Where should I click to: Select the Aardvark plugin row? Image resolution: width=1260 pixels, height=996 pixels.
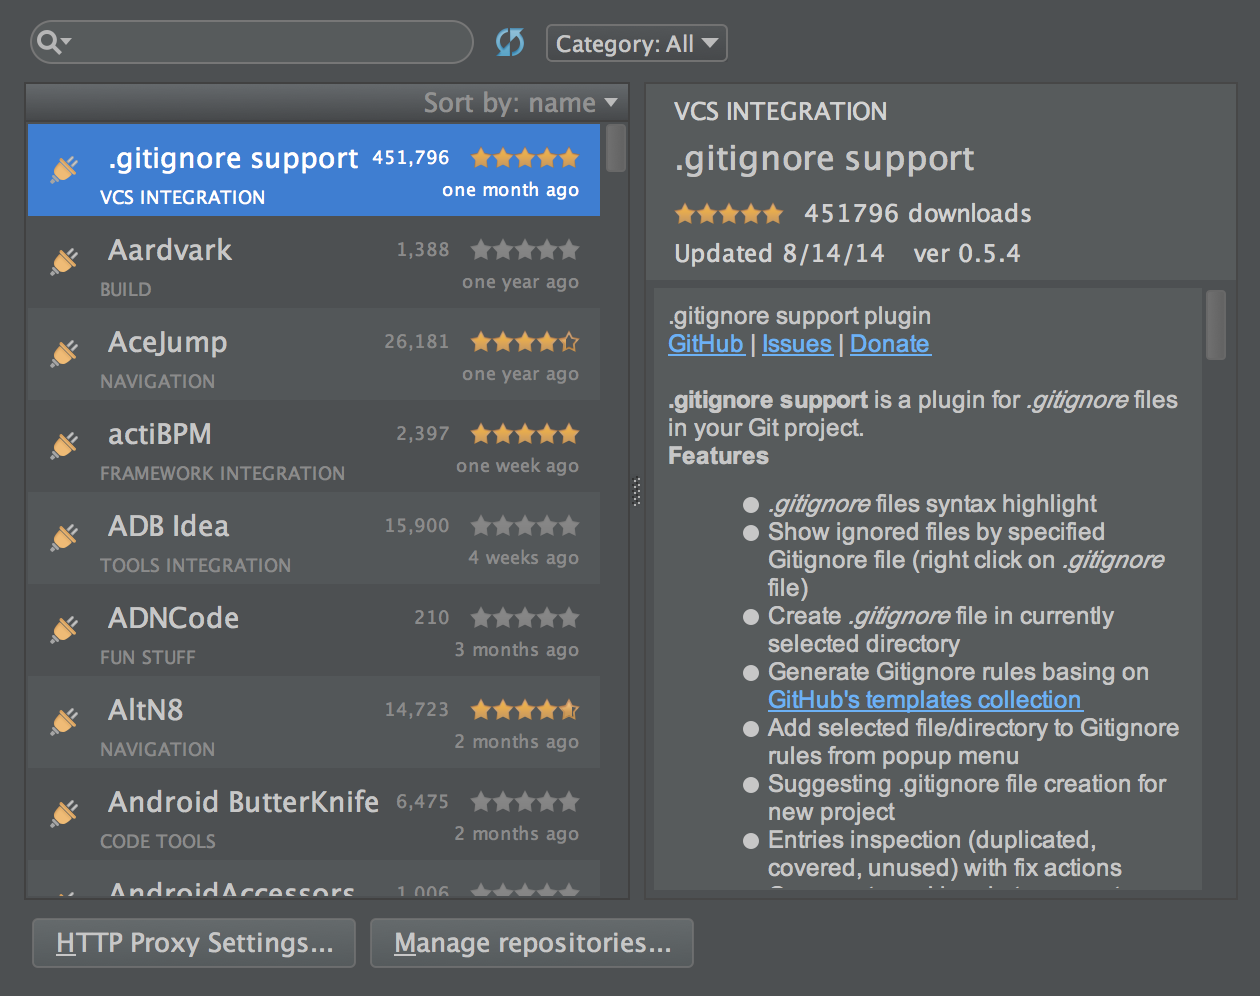pyautogui.click(x=314, y=262)
